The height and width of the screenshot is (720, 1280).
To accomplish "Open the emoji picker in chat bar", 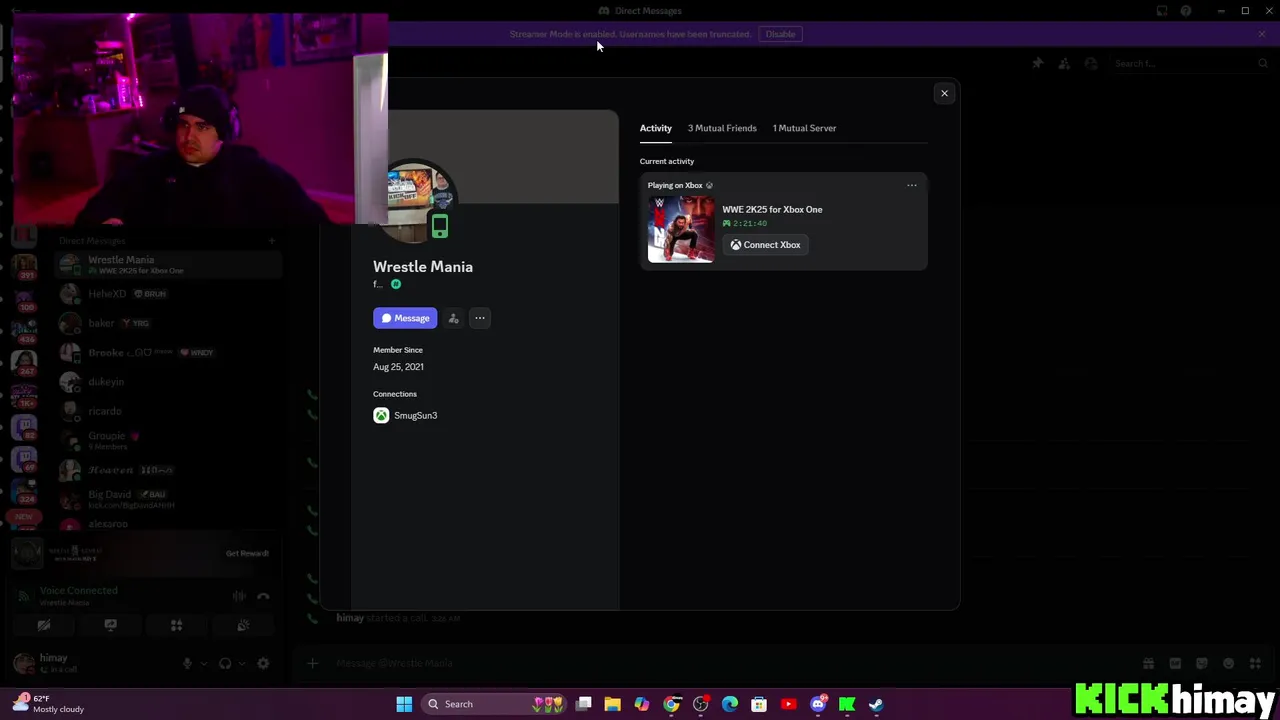I will (x=1229, y=663).
